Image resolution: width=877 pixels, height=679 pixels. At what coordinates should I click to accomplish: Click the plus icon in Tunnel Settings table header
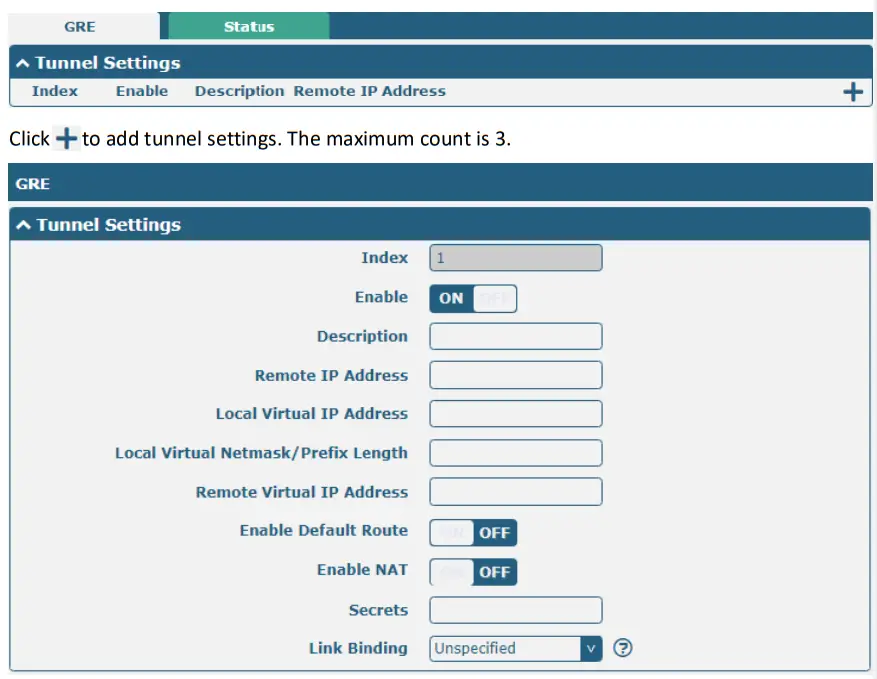pyautogui.click(x=852, y=92)
